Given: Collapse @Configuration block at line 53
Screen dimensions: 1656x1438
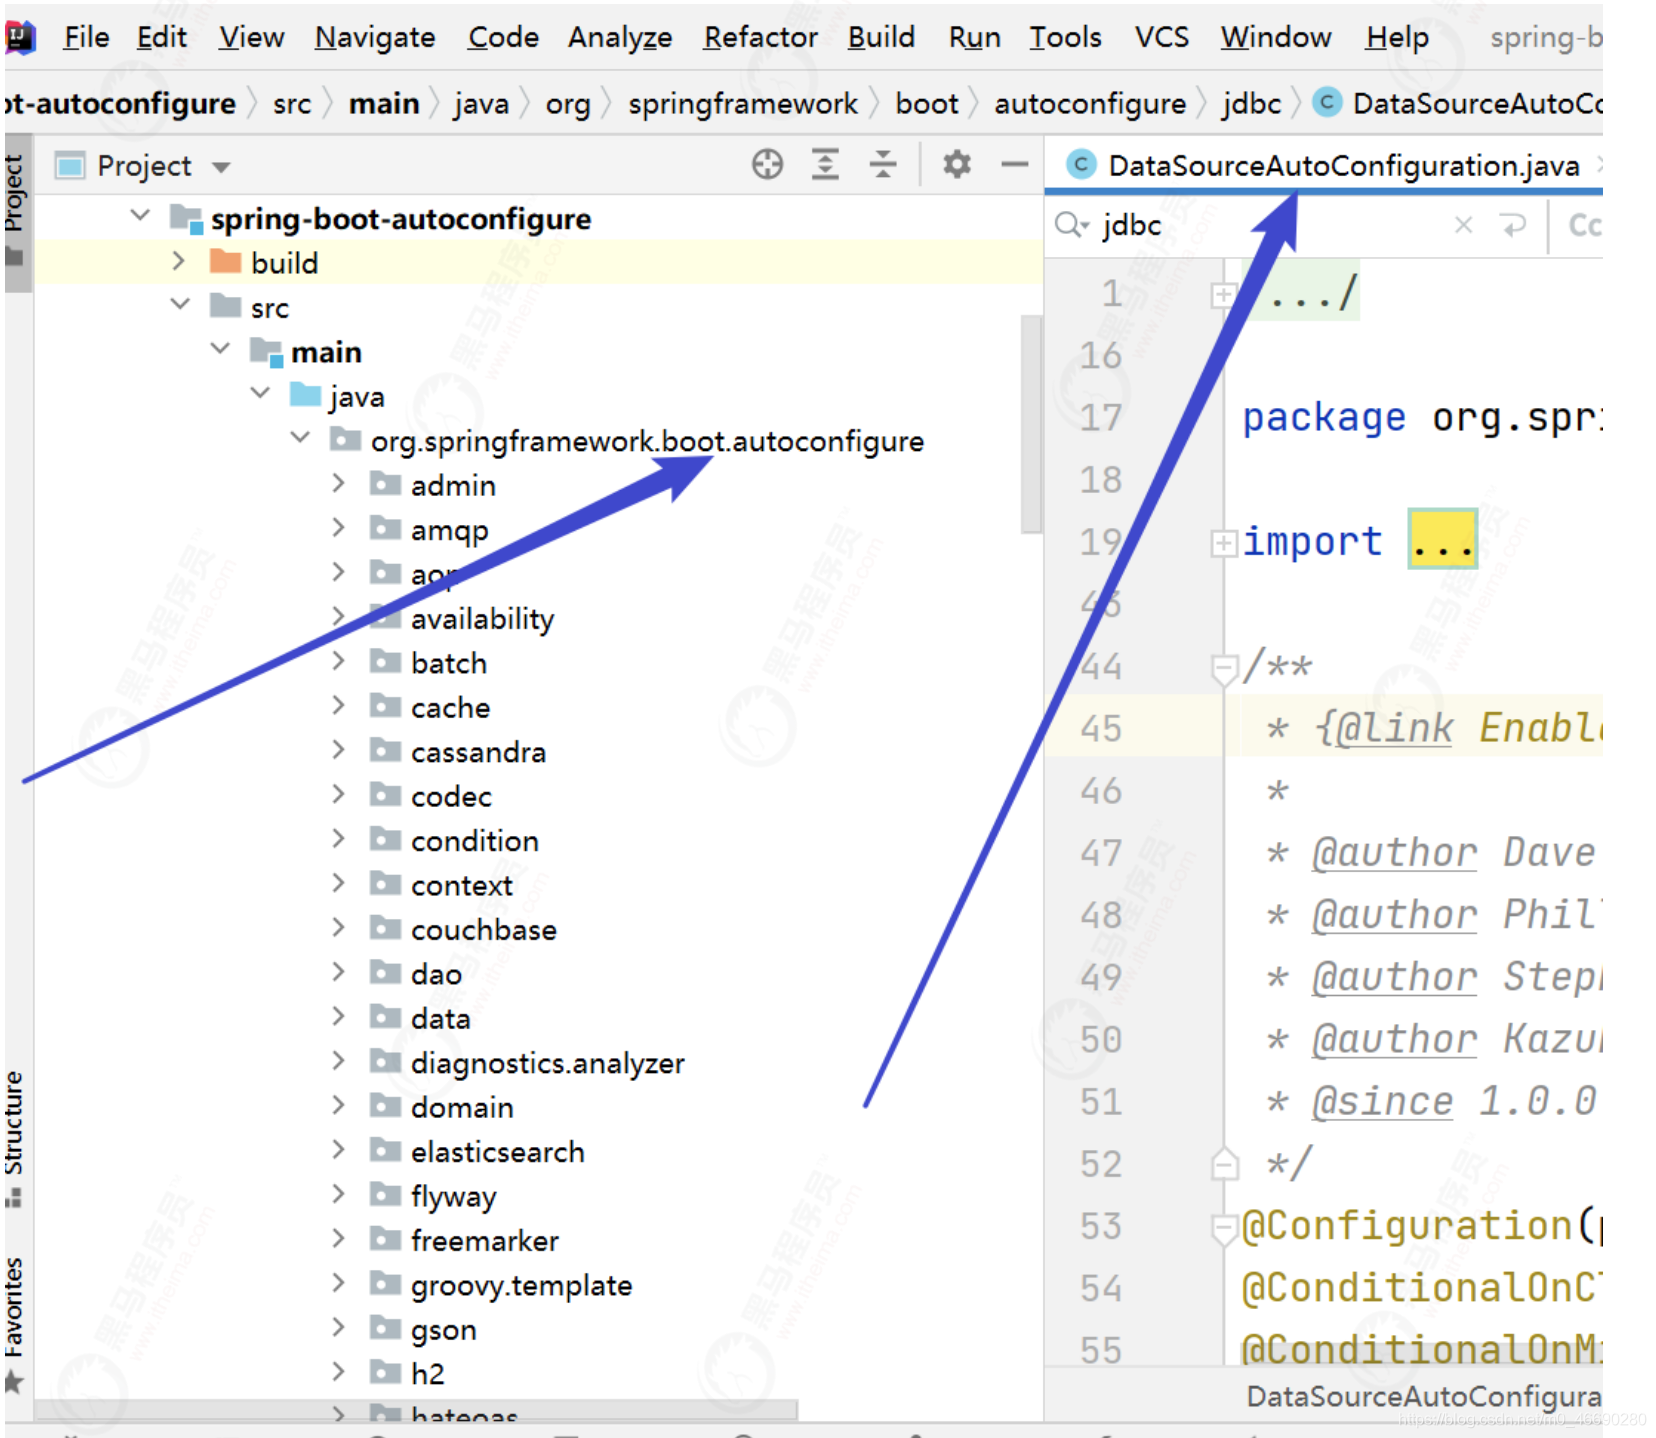Looking at the screenshot, I should [x=1224, y=1229].
